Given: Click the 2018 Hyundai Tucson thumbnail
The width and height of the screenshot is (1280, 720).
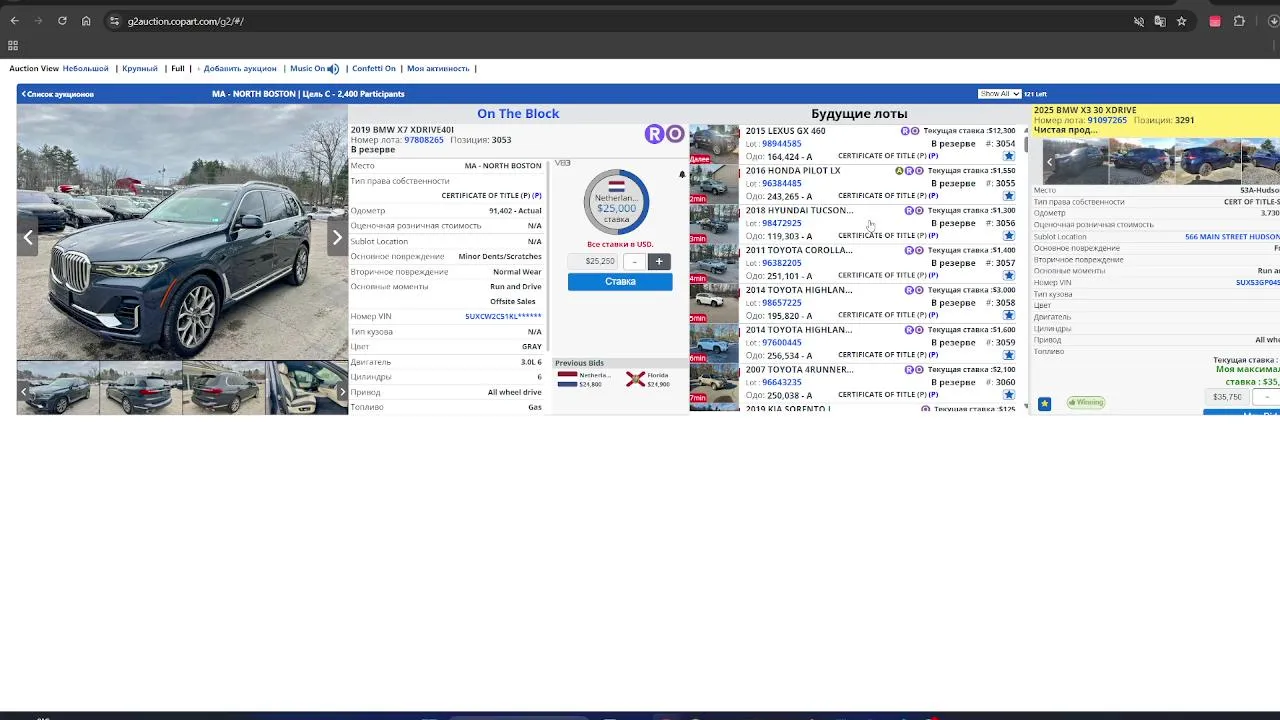Looking at the screenshot, I should pos(714,224).
